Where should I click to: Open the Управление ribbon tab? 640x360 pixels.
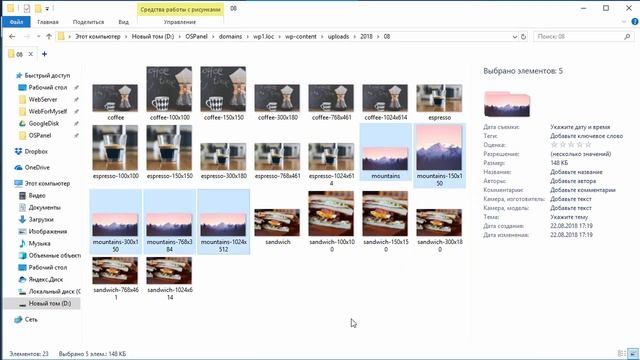click(x=180, y=22)
